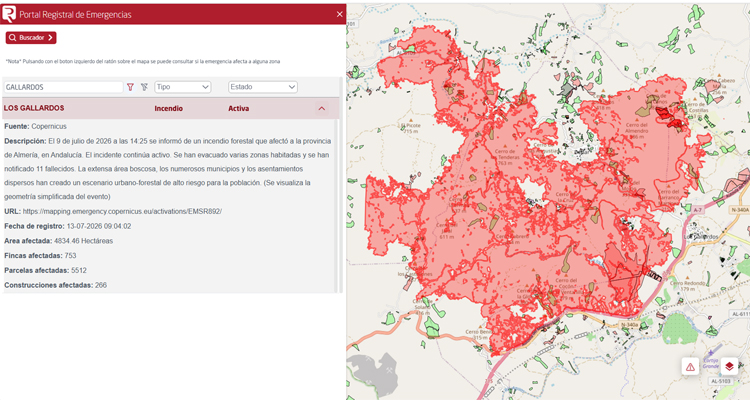Click the Incendio type label
This screenshot has width=750, height=400.
[168, 109]
